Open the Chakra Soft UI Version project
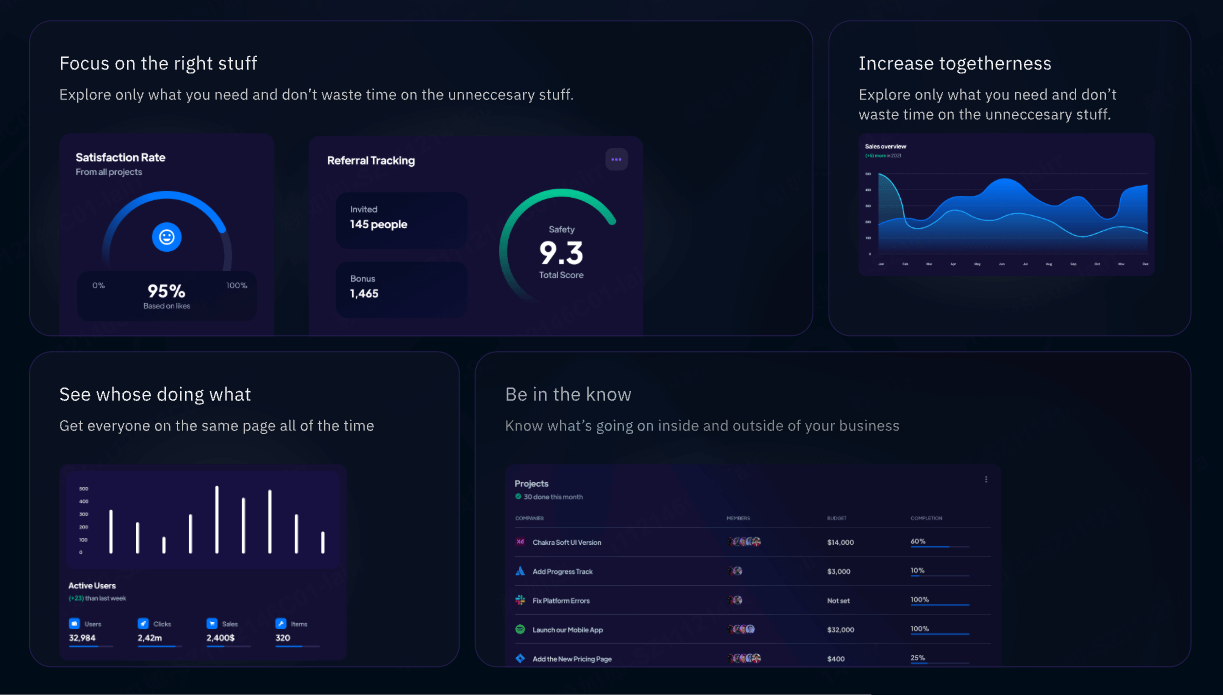Screen dimensions: 1223x695 click(x=567, y=543)
